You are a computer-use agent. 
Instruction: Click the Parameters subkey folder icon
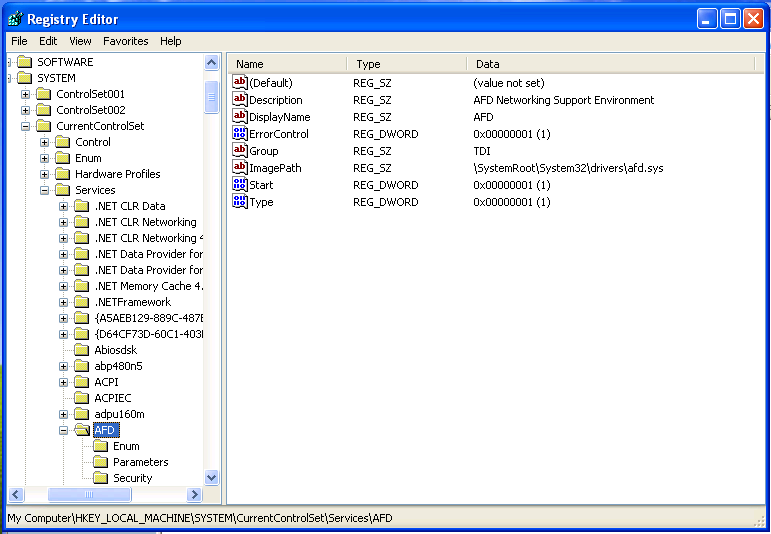[101, 462]
